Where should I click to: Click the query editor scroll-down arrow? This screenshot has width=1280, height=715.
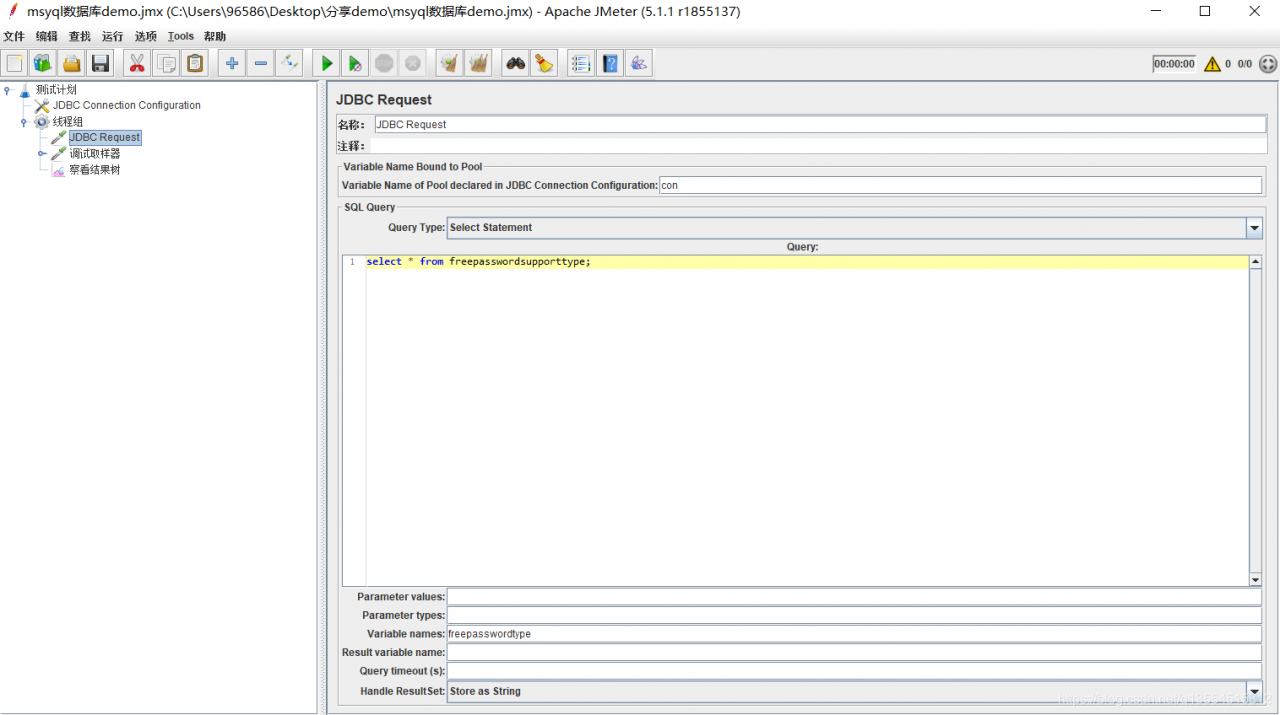[x=1255, y=580]
